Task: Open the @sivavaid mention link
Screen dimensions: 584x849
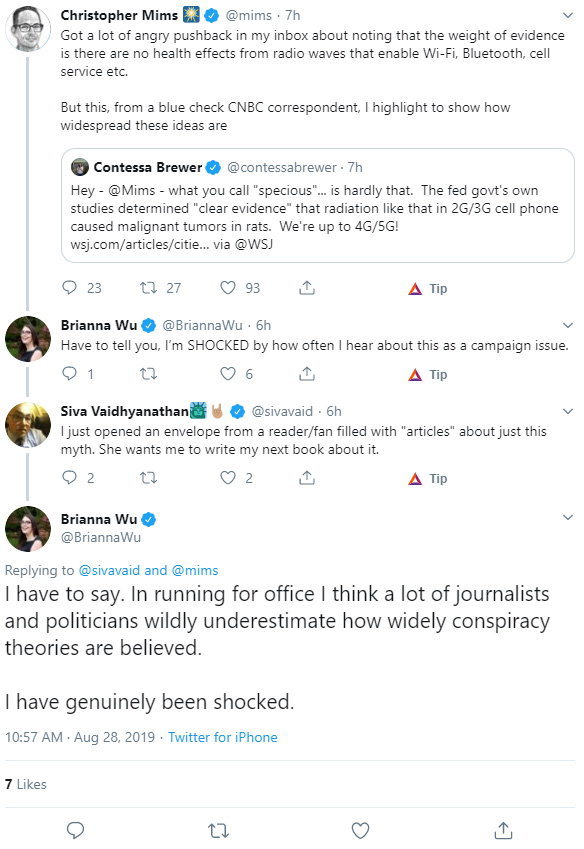Action: tap(109, 570)
